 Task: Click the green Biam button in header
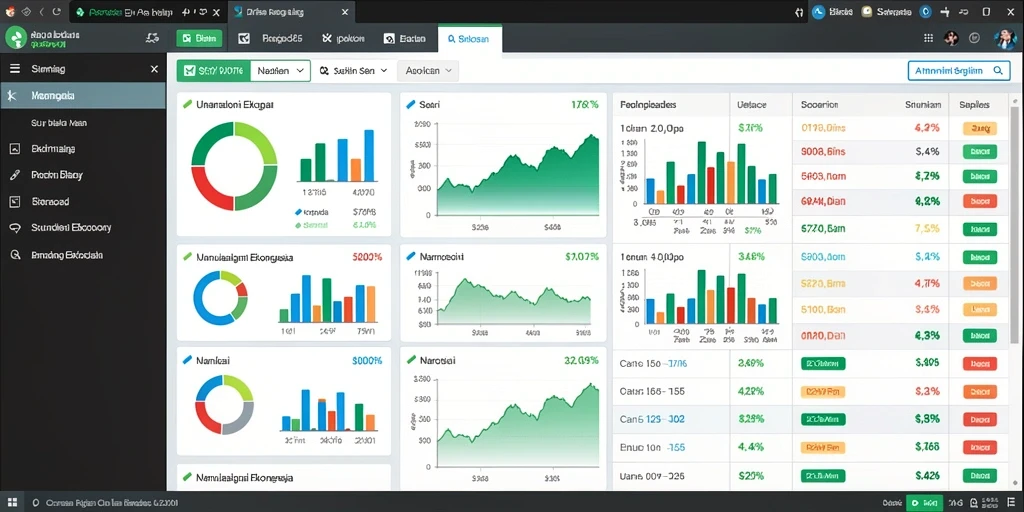[x=199, y=39]
